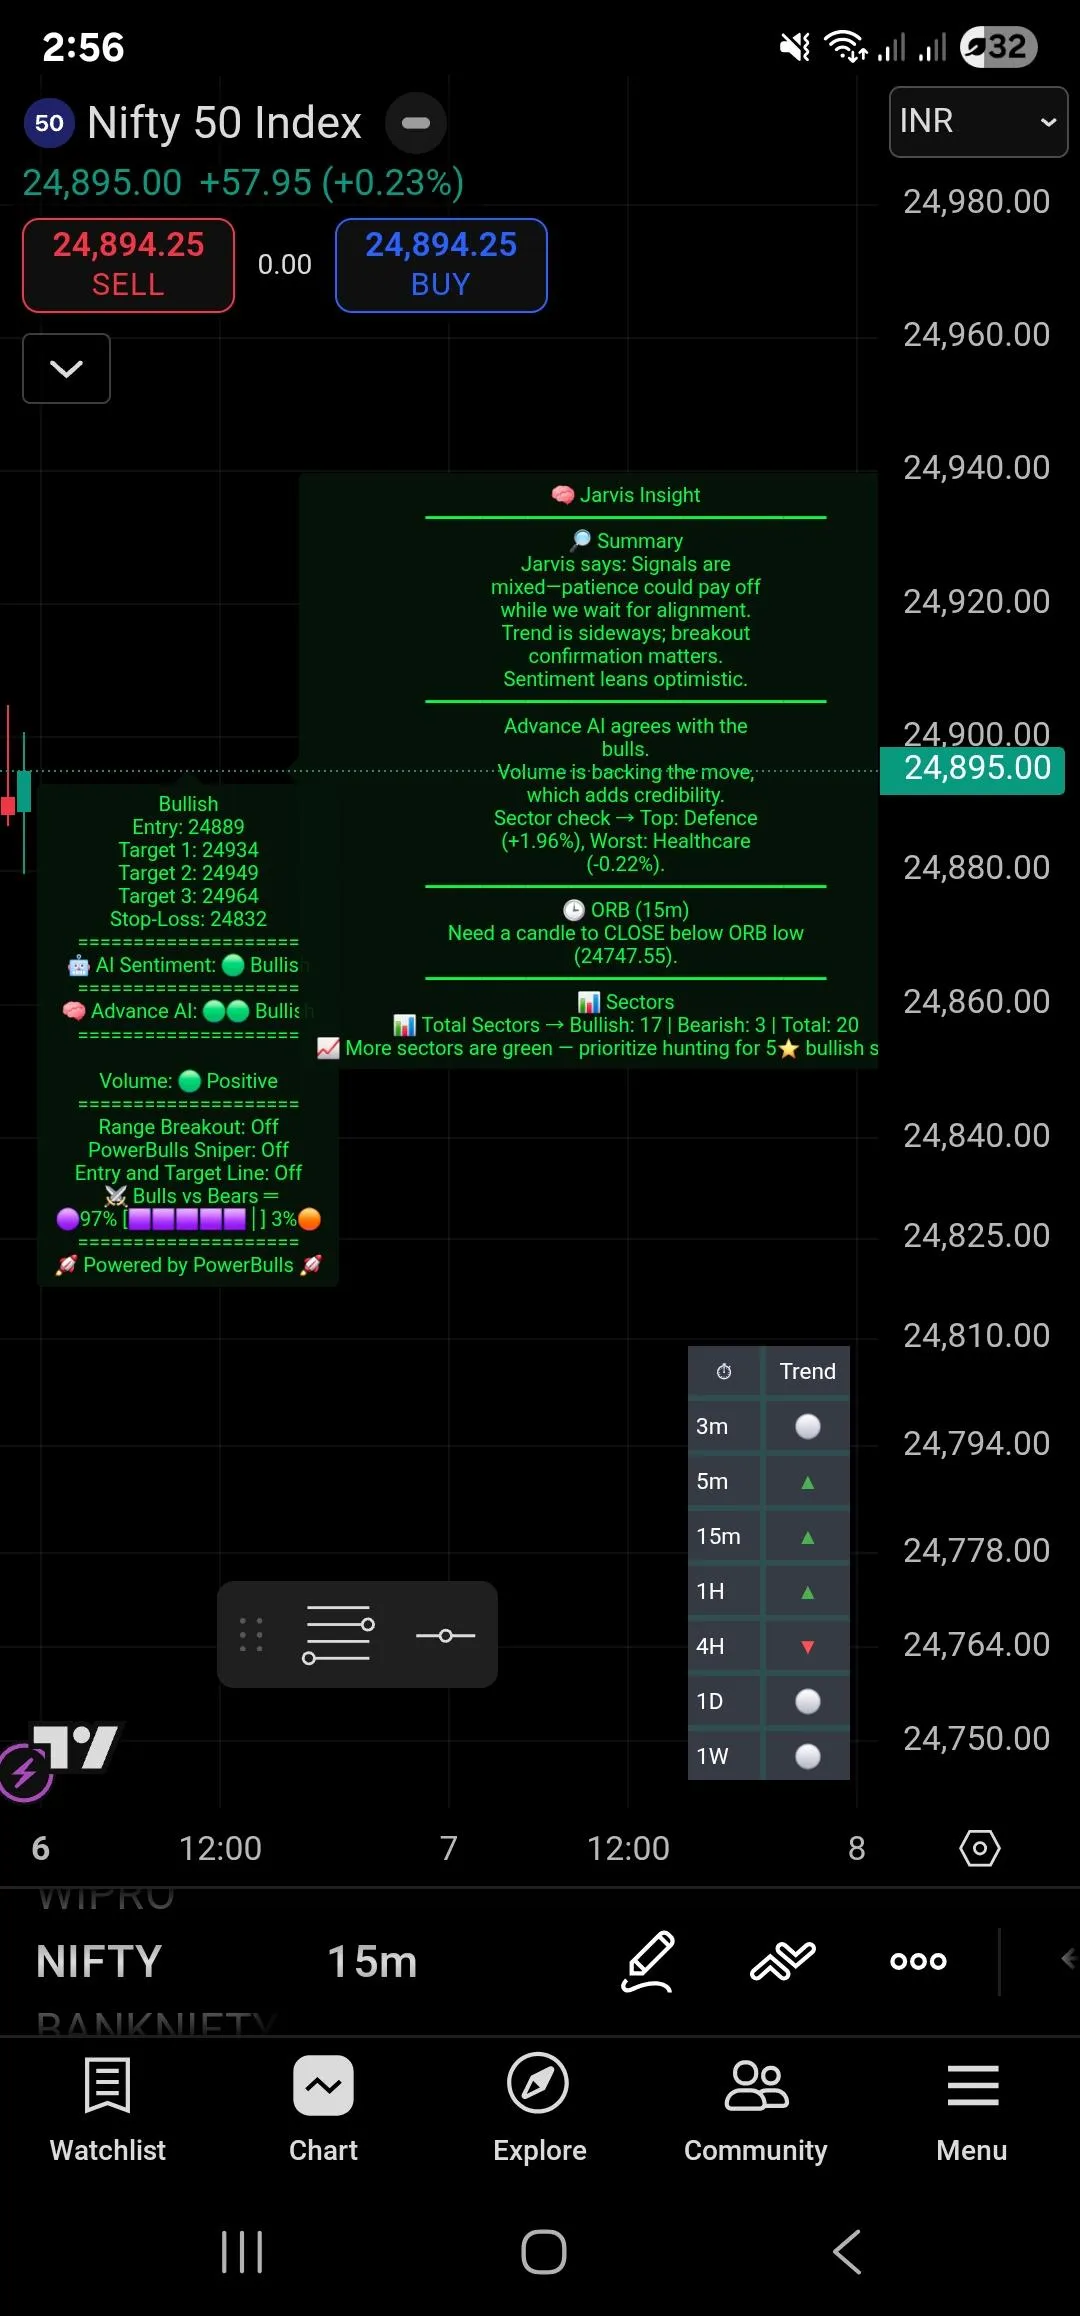Tap the 15m trend green up arrow
1080x2316 pixels.
pos(808,1537)
